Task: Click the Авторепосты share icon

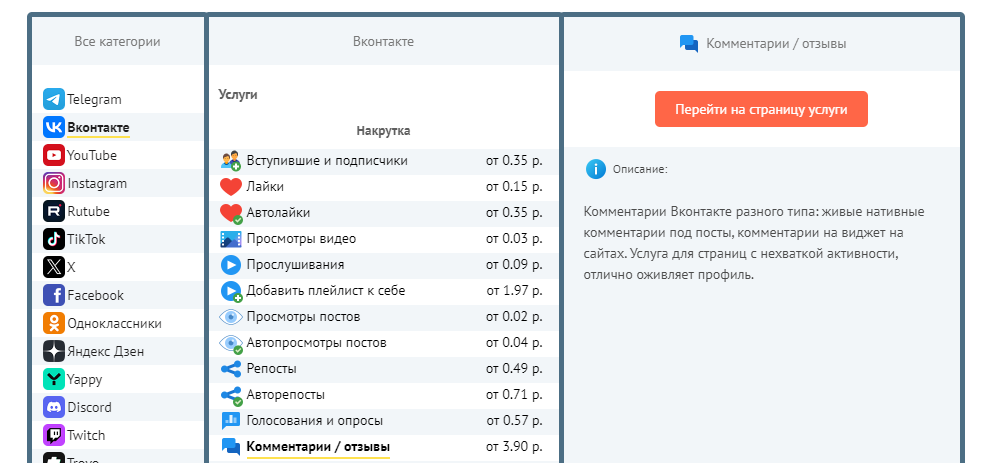Action: (231, 396)
